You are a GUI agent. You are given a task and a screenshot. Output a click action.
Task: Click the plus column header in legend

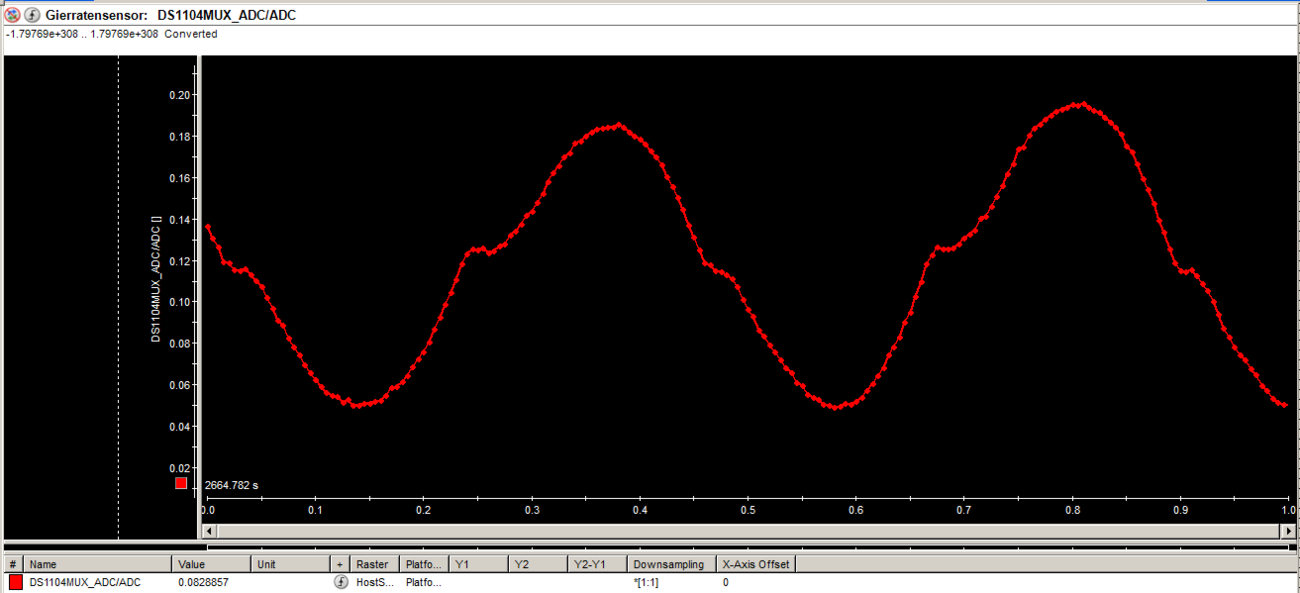(x=340, y=564)
